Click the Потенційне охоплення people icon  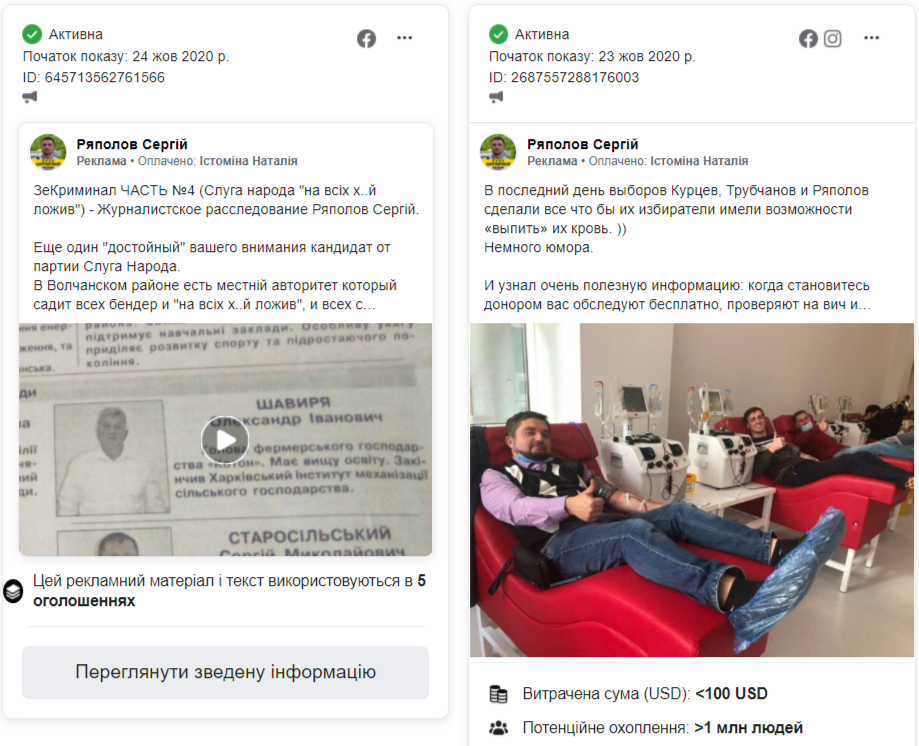pos(498,728)
